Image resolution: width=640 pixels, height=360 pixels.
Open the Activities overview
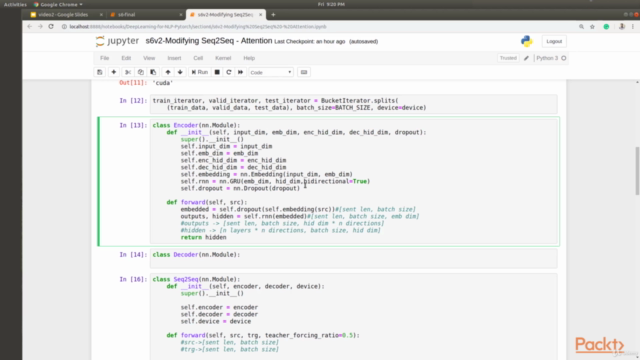15,4
